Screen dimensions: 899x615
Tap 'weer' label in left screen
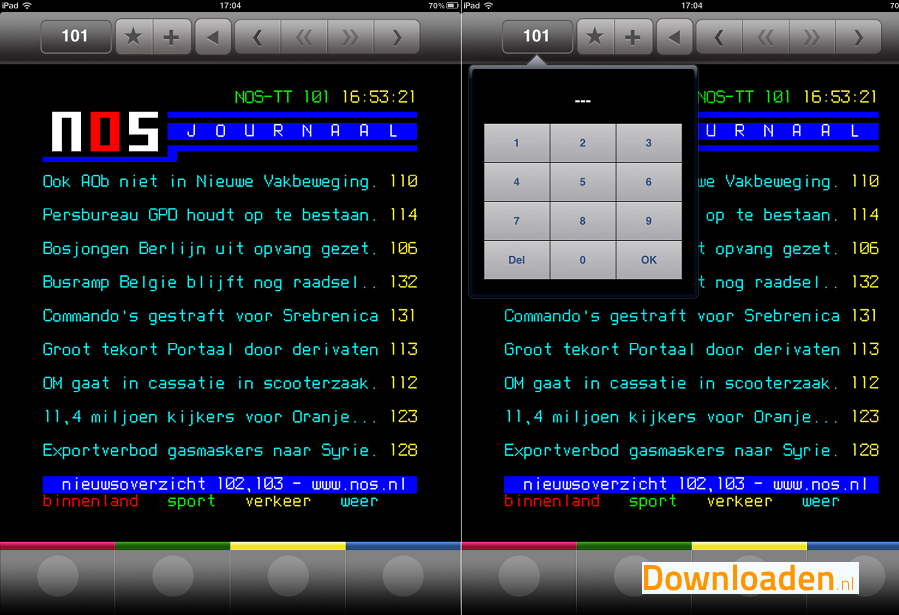(x=359, y=502)
